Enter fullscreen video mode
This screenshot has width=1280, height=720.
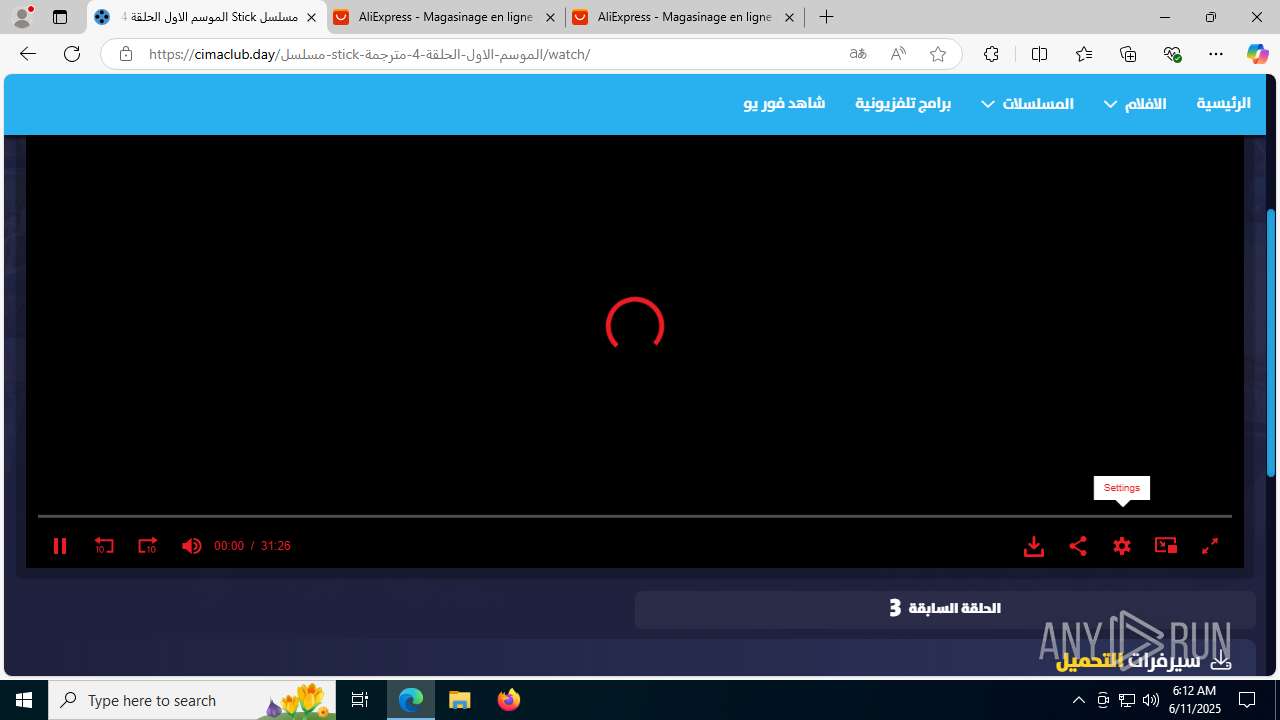point(1210,546)
